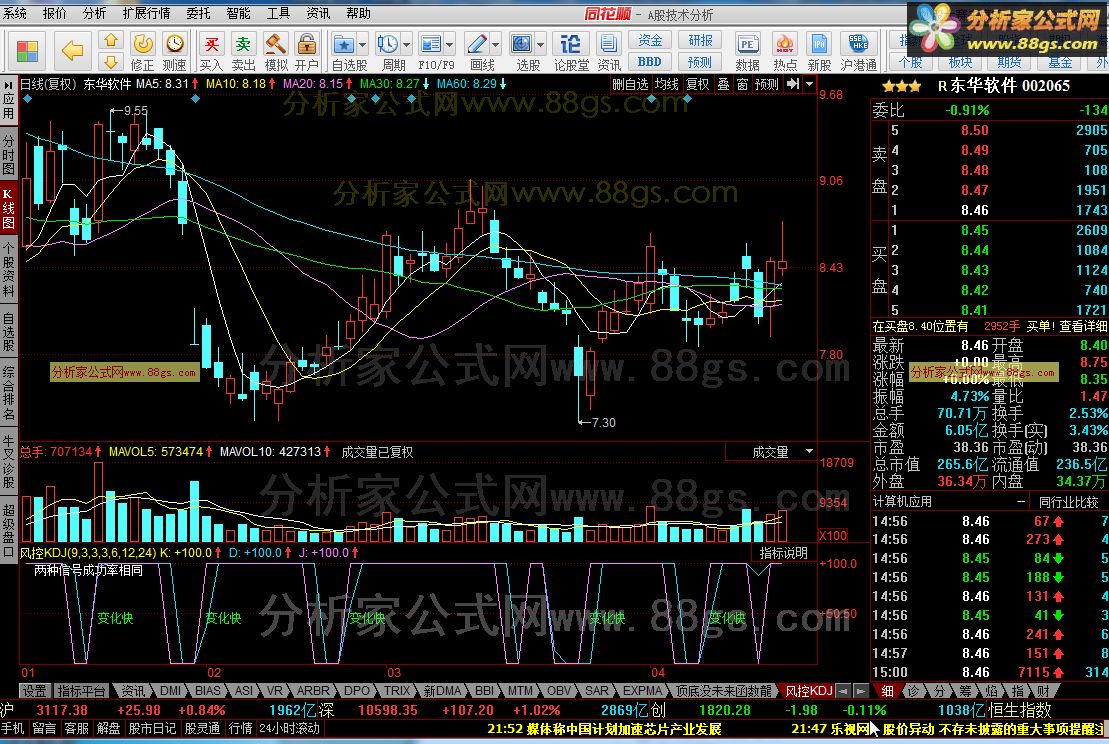Expand the 周期 period dropdown arrow
This screenshot has height=744, width=1109.
click(406, 45)
